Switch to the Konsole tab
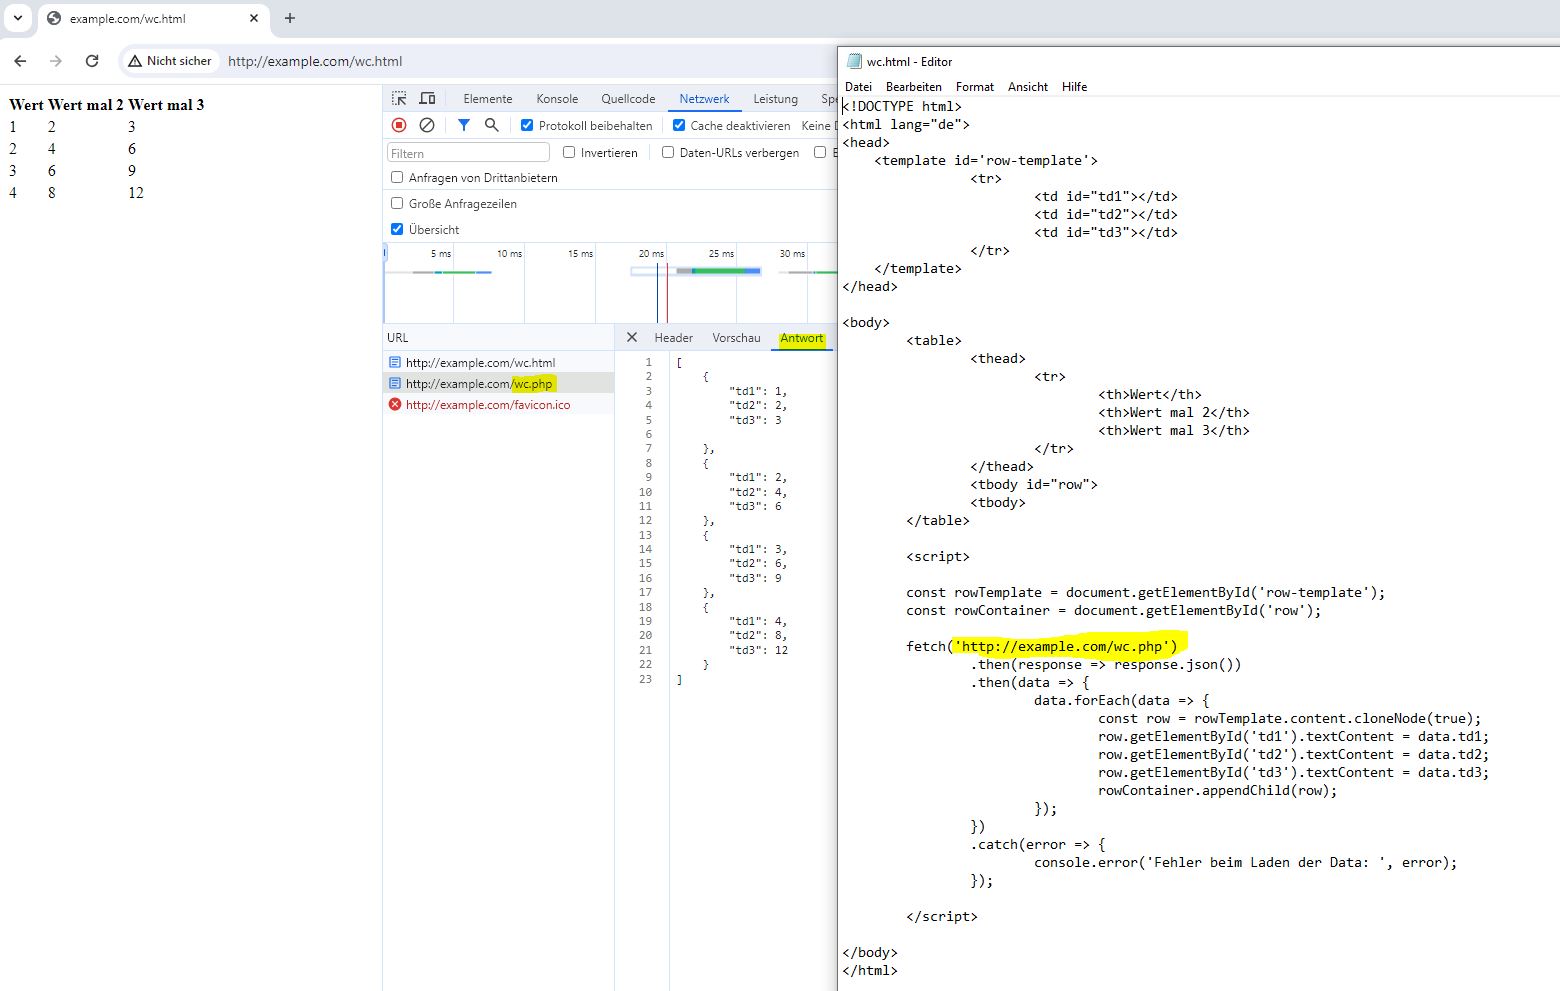1560x991 pixels. (x=557, y=99)
